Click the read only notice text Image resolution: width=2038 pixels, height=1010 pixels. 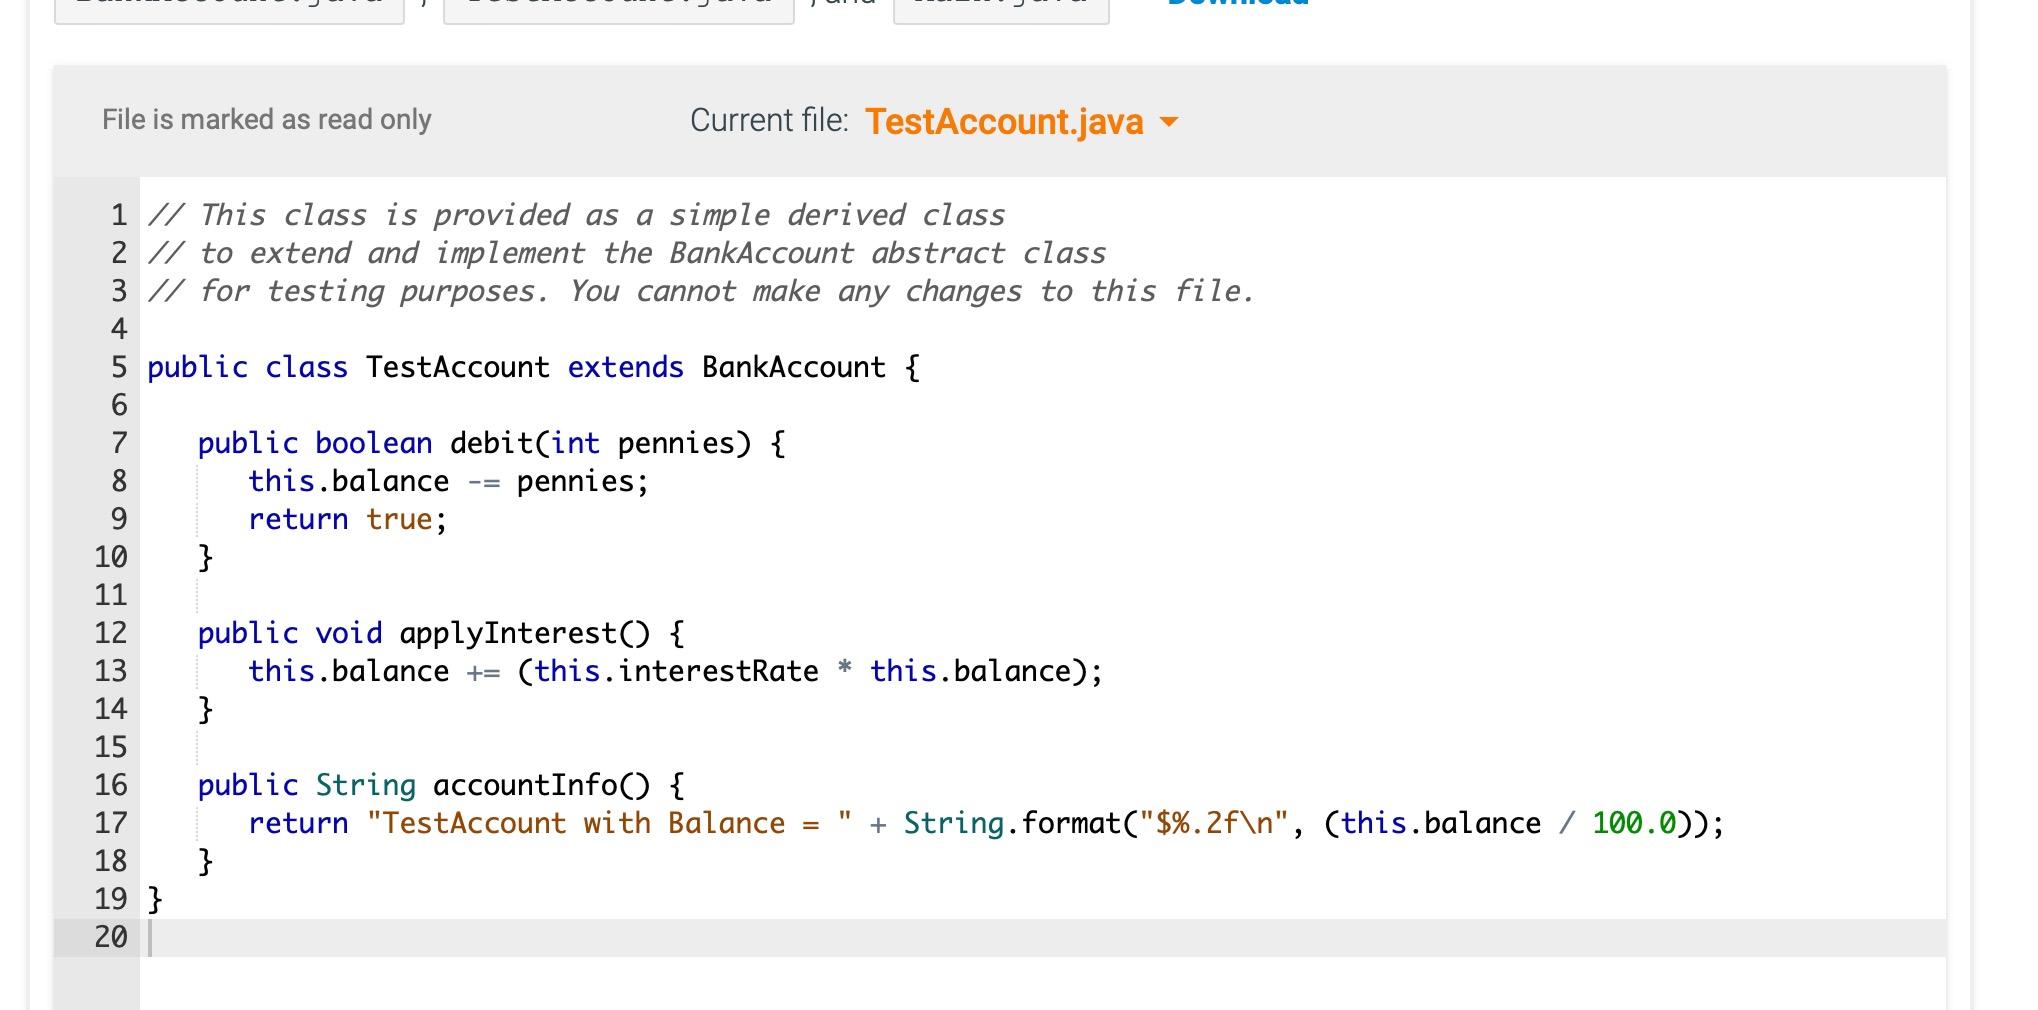point(264,119)
